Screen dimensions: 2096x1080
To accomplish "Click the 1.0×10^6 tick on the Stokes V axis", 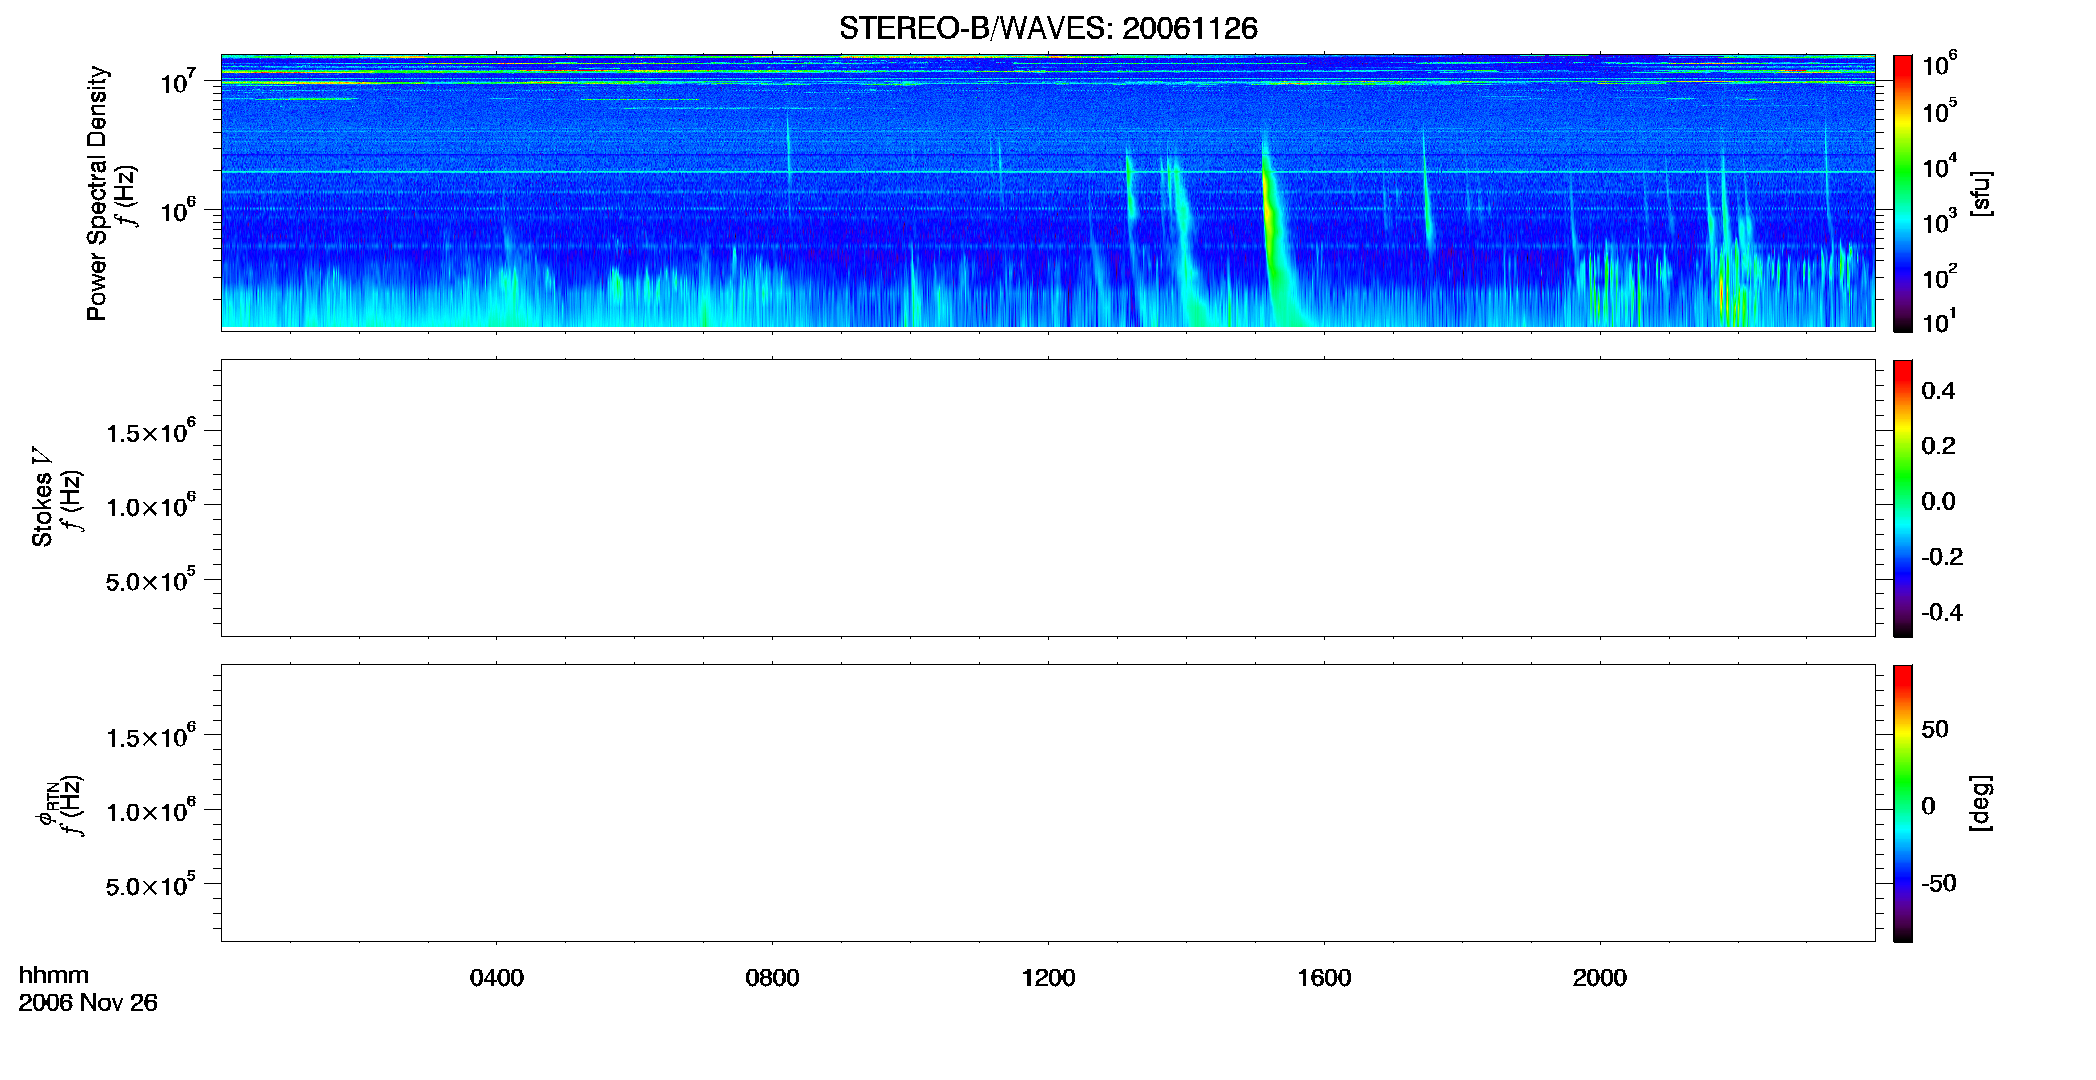I will click(x=151, y=506).
